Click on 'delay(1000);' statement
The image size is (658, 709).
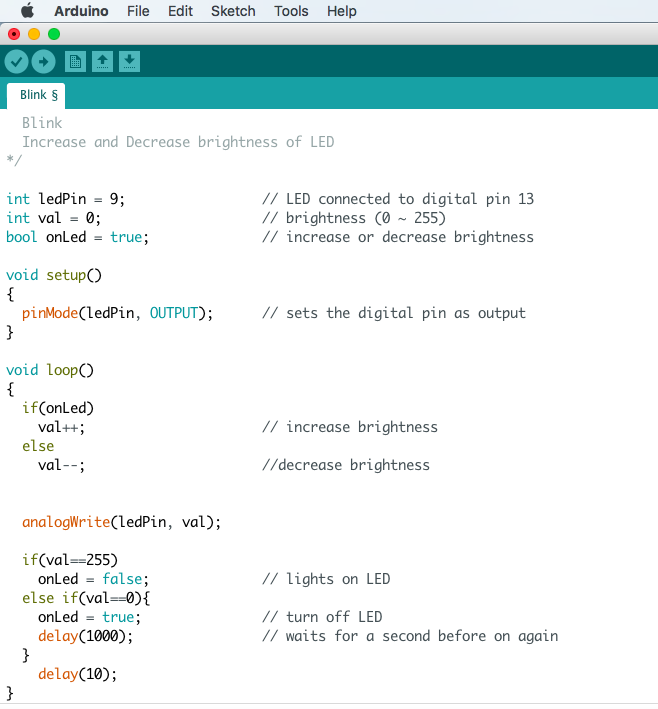(x=85, y=636)
